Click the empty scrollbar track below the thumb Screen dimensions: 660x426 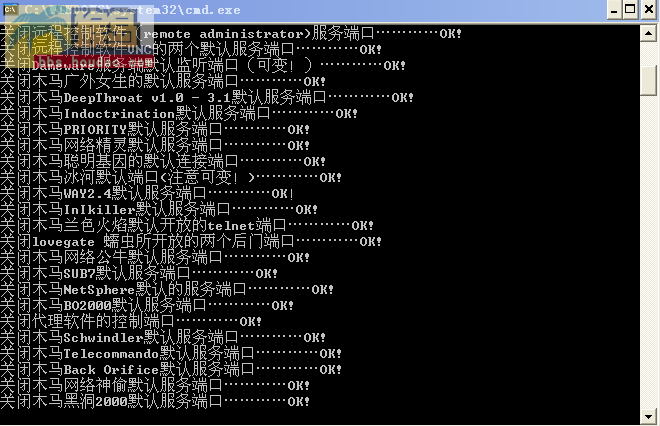coord(648,253)
